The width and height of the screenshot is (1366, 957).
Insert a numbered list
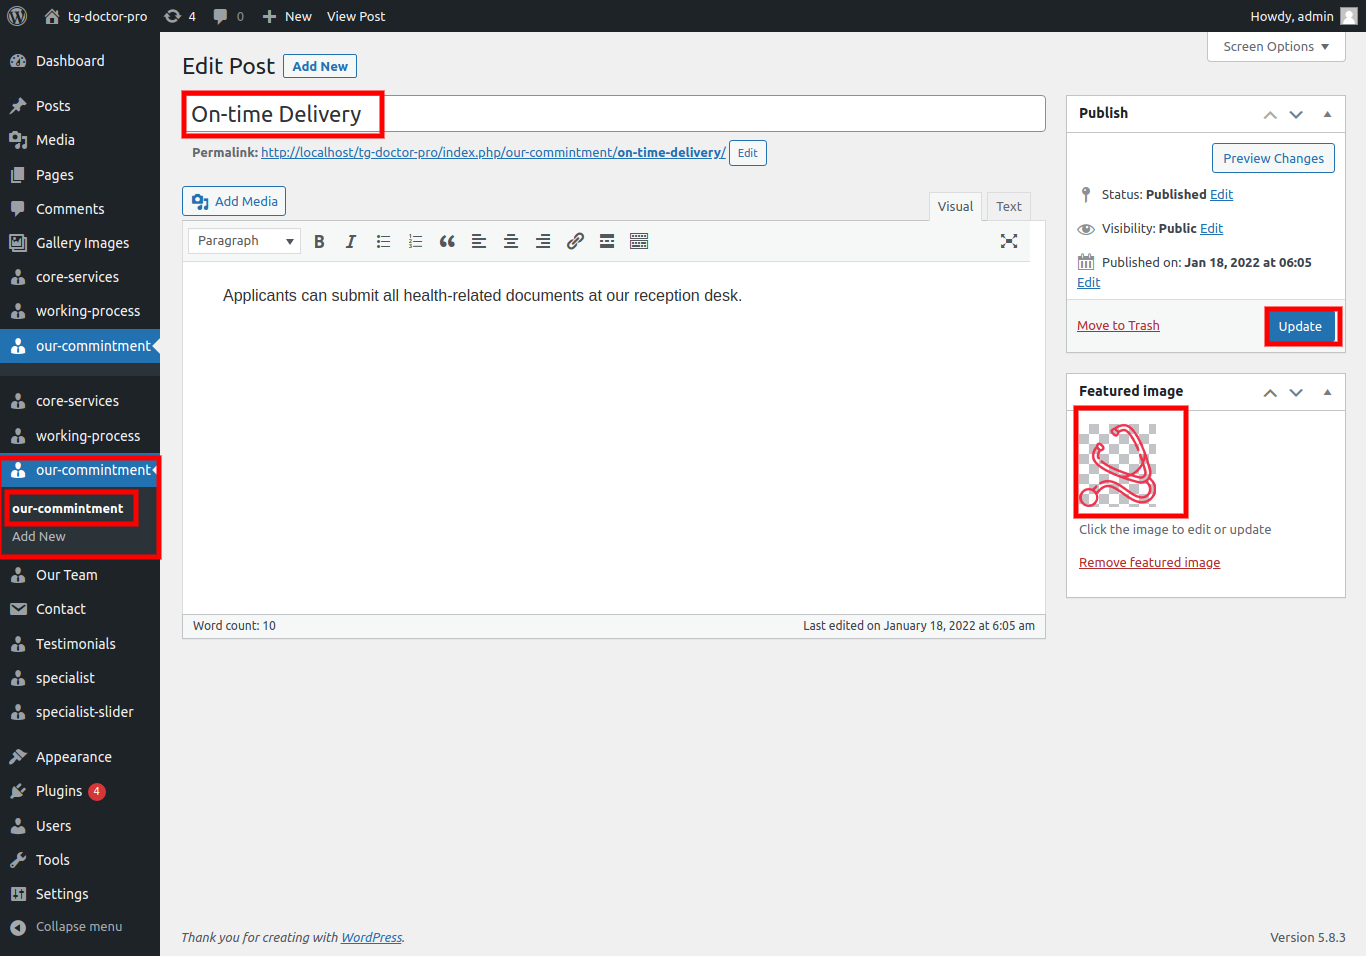pos(415,242)
